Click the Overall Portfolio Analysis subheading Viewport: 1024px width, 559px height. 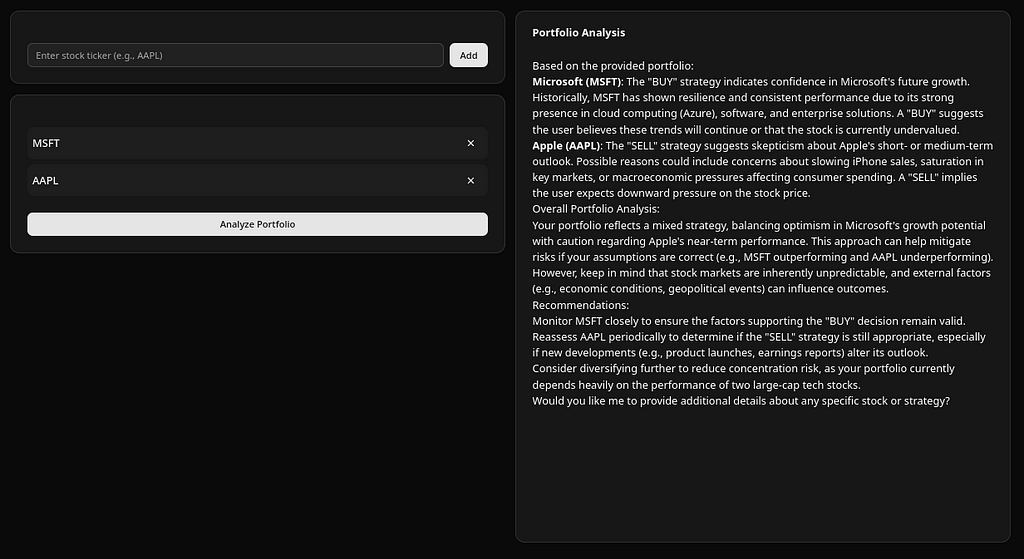click(x=596, y=209)
